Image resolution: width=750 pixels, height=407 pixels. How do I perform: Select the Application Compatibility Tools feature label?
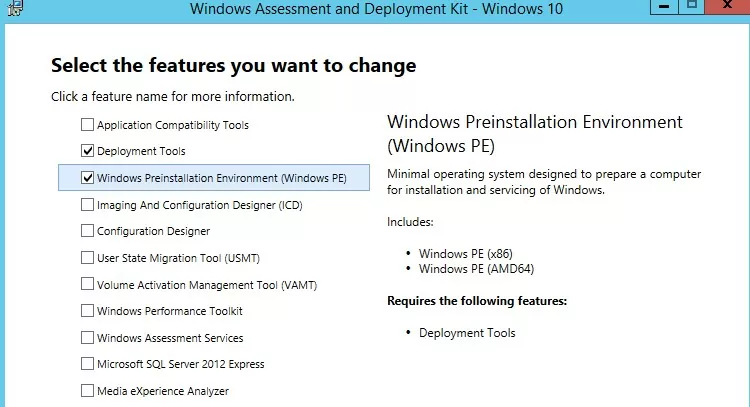point(173,125)
